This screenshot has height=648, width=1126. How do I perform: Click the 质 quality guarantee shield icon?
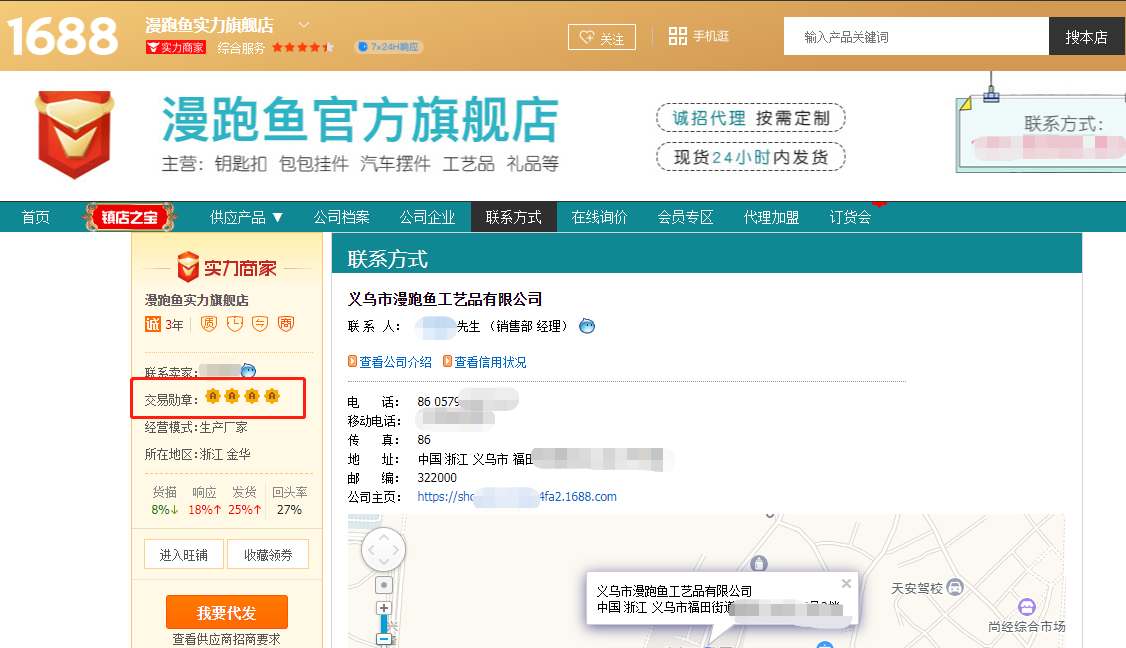208,324
